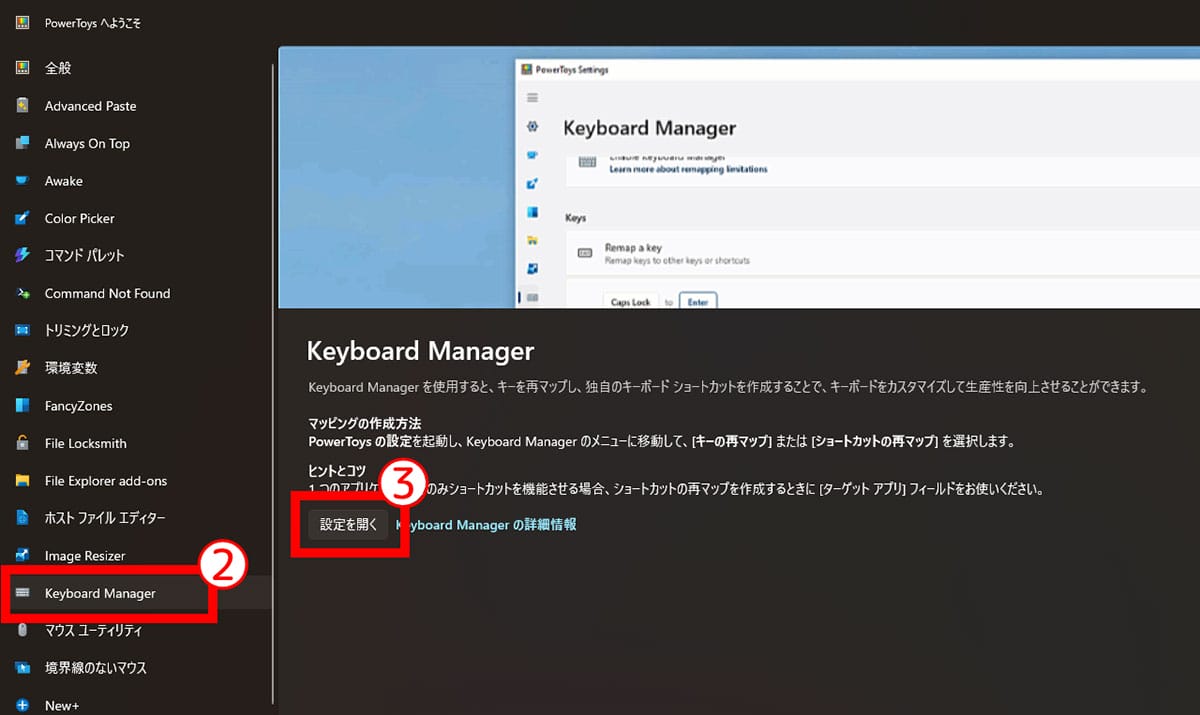Click the File Locksmith padlock icon

(x=23, y=443)
